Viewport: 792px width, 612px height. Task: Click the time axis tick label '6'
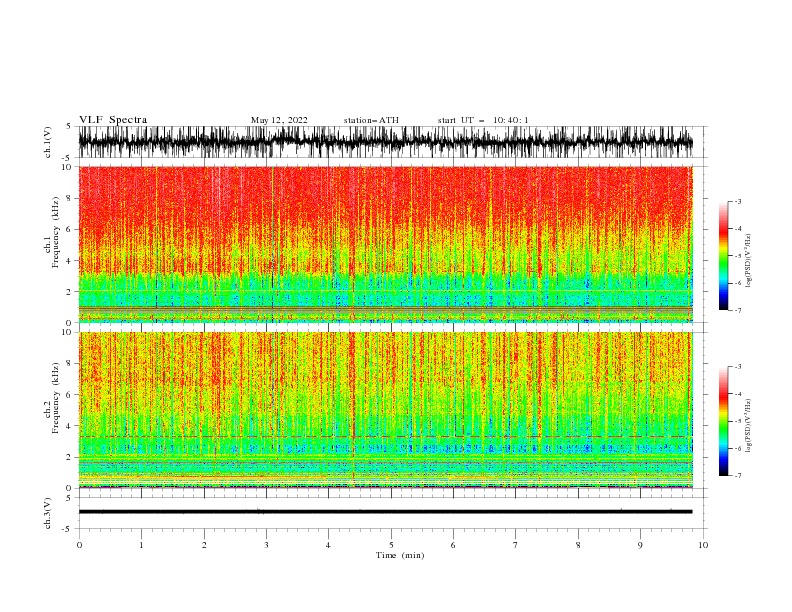click(453, 545)
